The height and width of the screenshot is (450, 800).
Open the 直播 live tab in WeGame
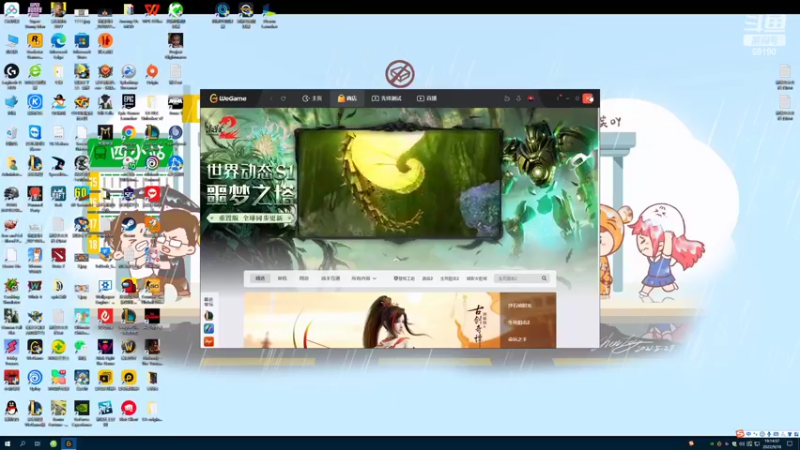pos(427,98)
